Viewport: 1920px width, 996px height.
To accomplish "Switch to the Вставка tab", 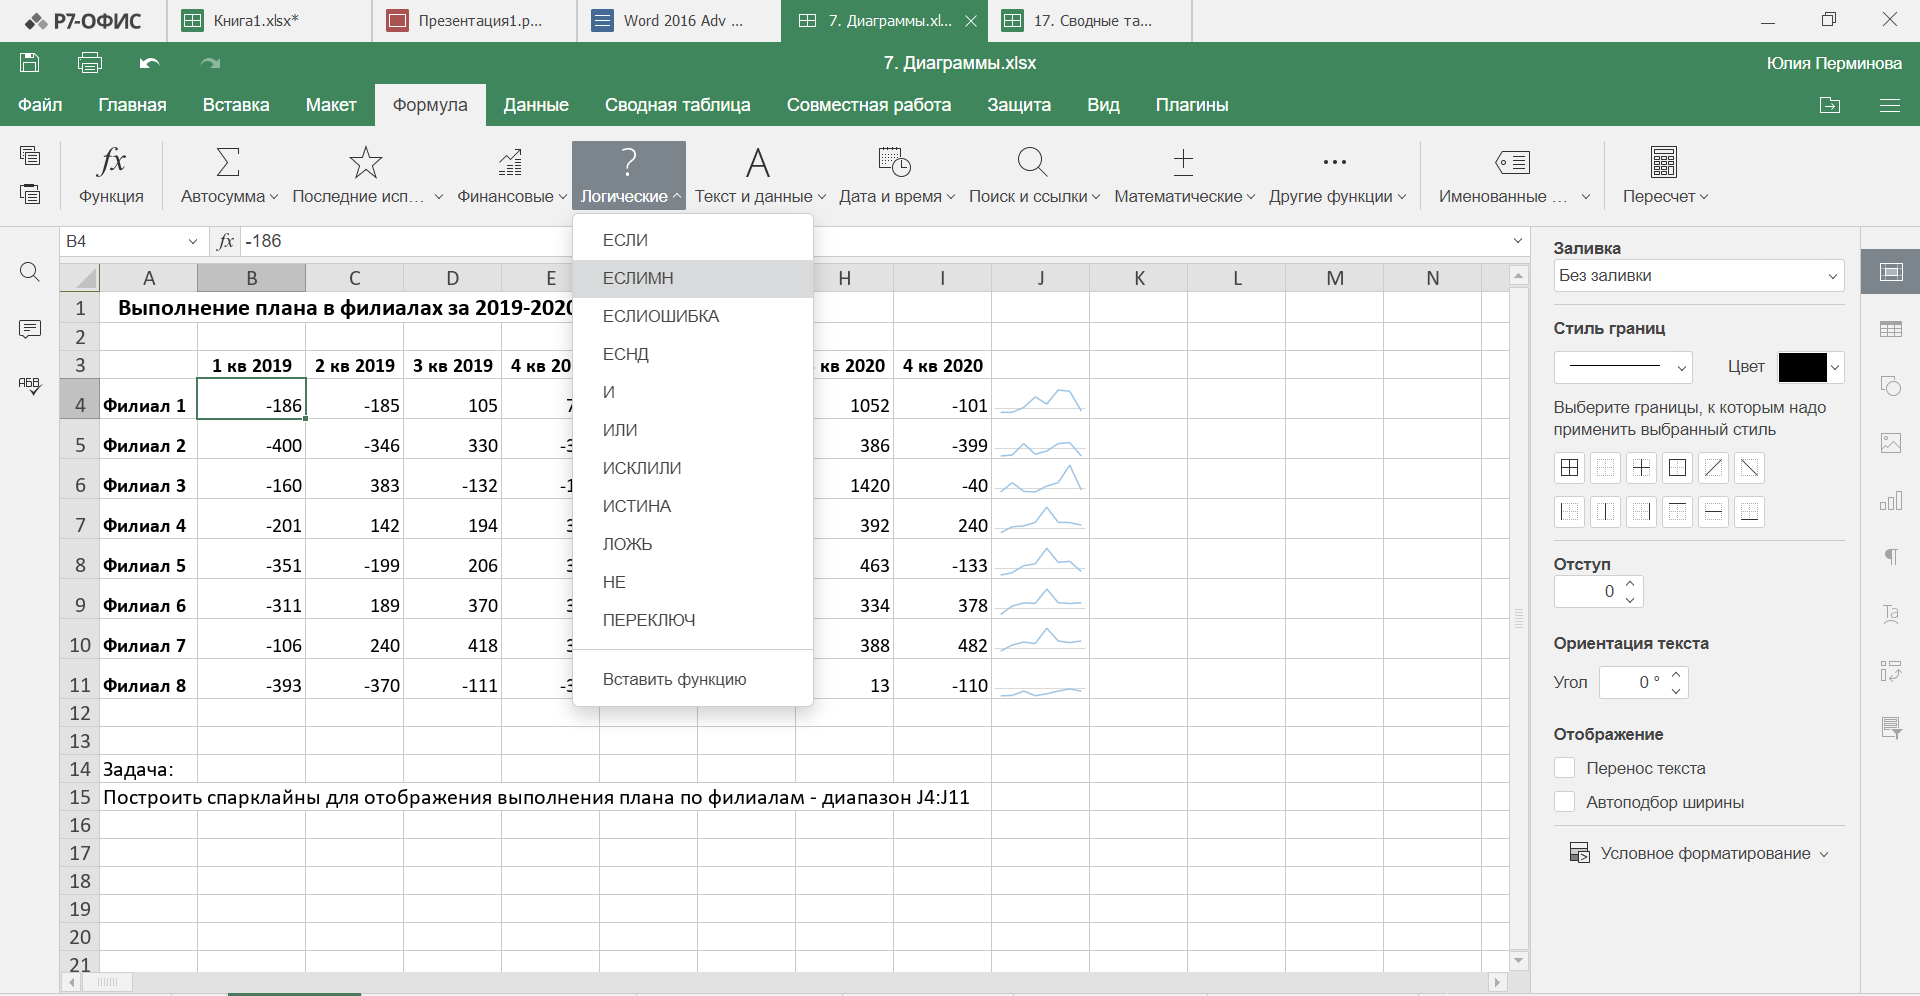I will pyautogui.click(x=236, y=105).
